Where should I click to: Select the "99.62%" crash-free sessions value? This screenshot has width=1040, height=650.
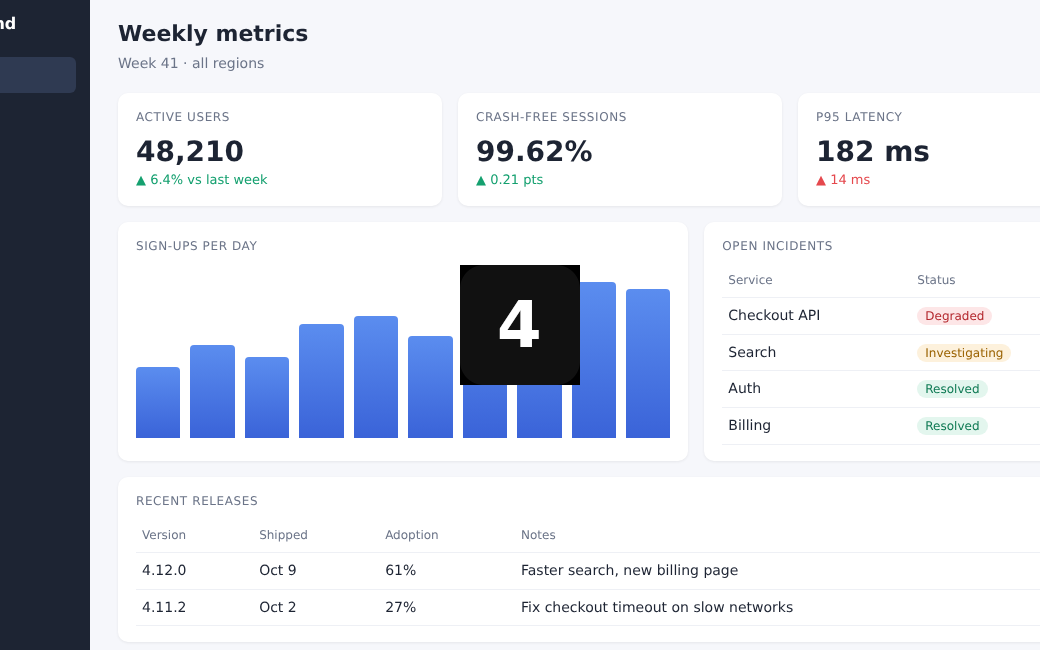point(534,151)
